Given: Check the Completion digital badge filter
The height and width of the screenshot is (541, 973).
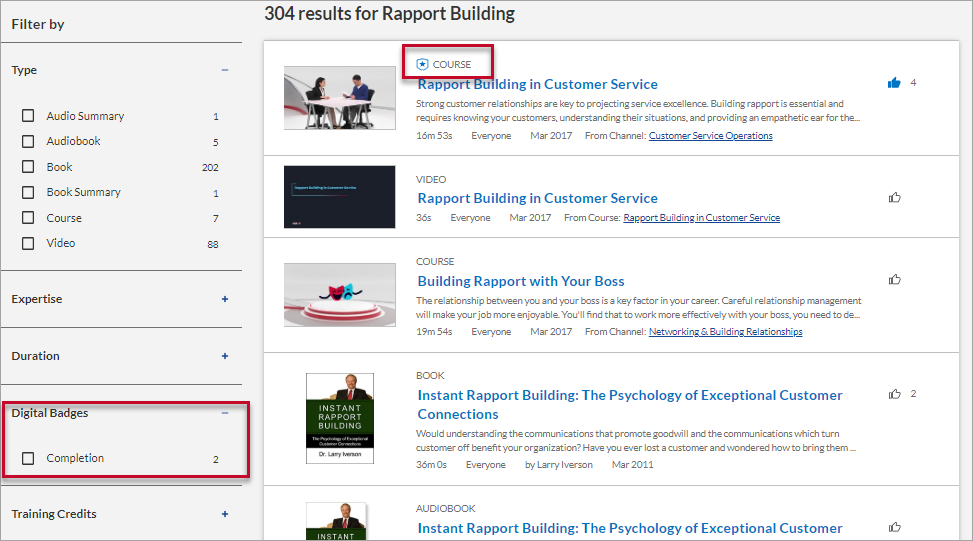Looking at the screenshot, I should pyautogui.click(x=28, y=459).
